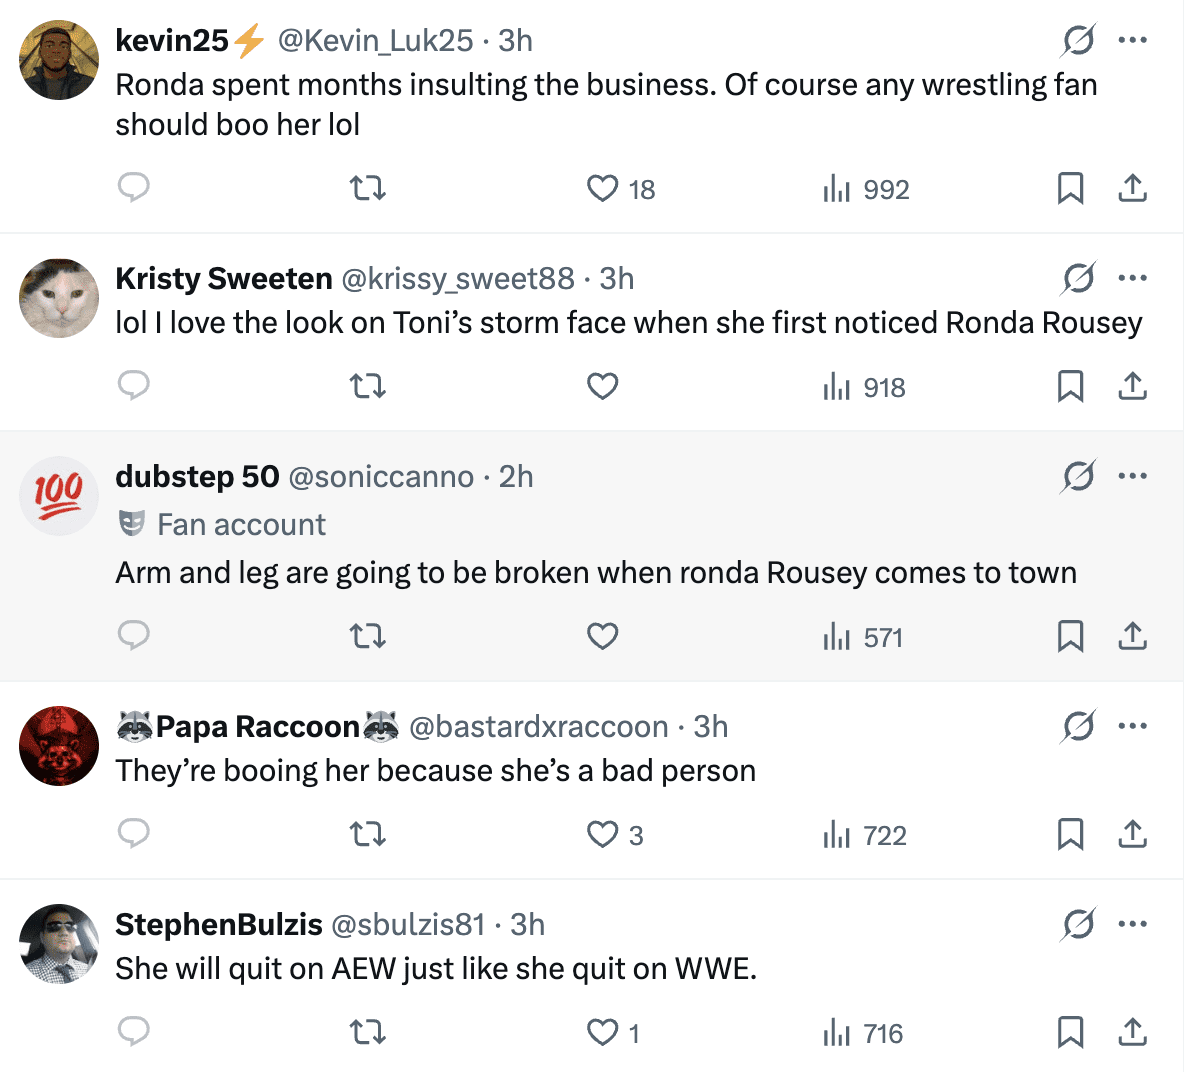Like kevin25's tweet with 18 likes
Screen dimensions: 1184x1072
[x=602, y=188]
